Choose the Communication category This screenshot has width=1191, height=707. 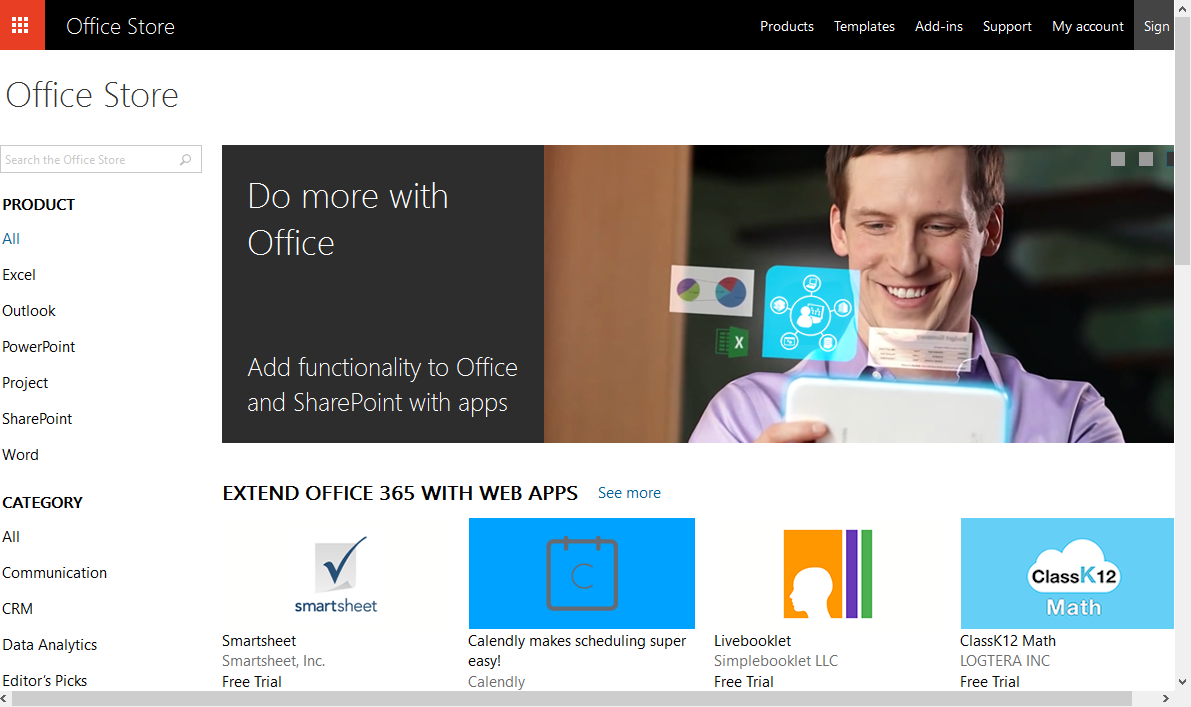click(x=55, y=573)
